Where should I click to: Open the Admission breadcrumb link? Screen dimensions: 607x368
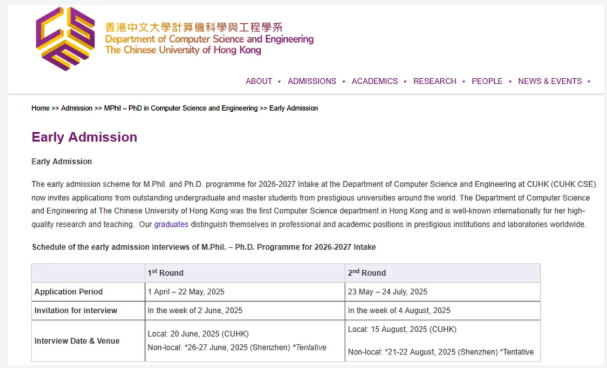click(x=77, y=108)
